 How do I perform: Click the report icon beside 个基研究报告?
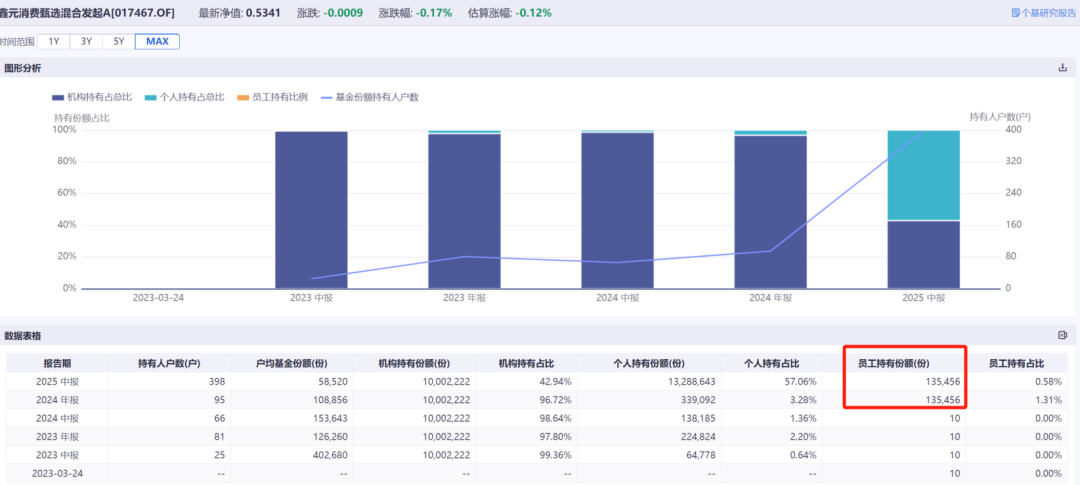click(1016, 13)
